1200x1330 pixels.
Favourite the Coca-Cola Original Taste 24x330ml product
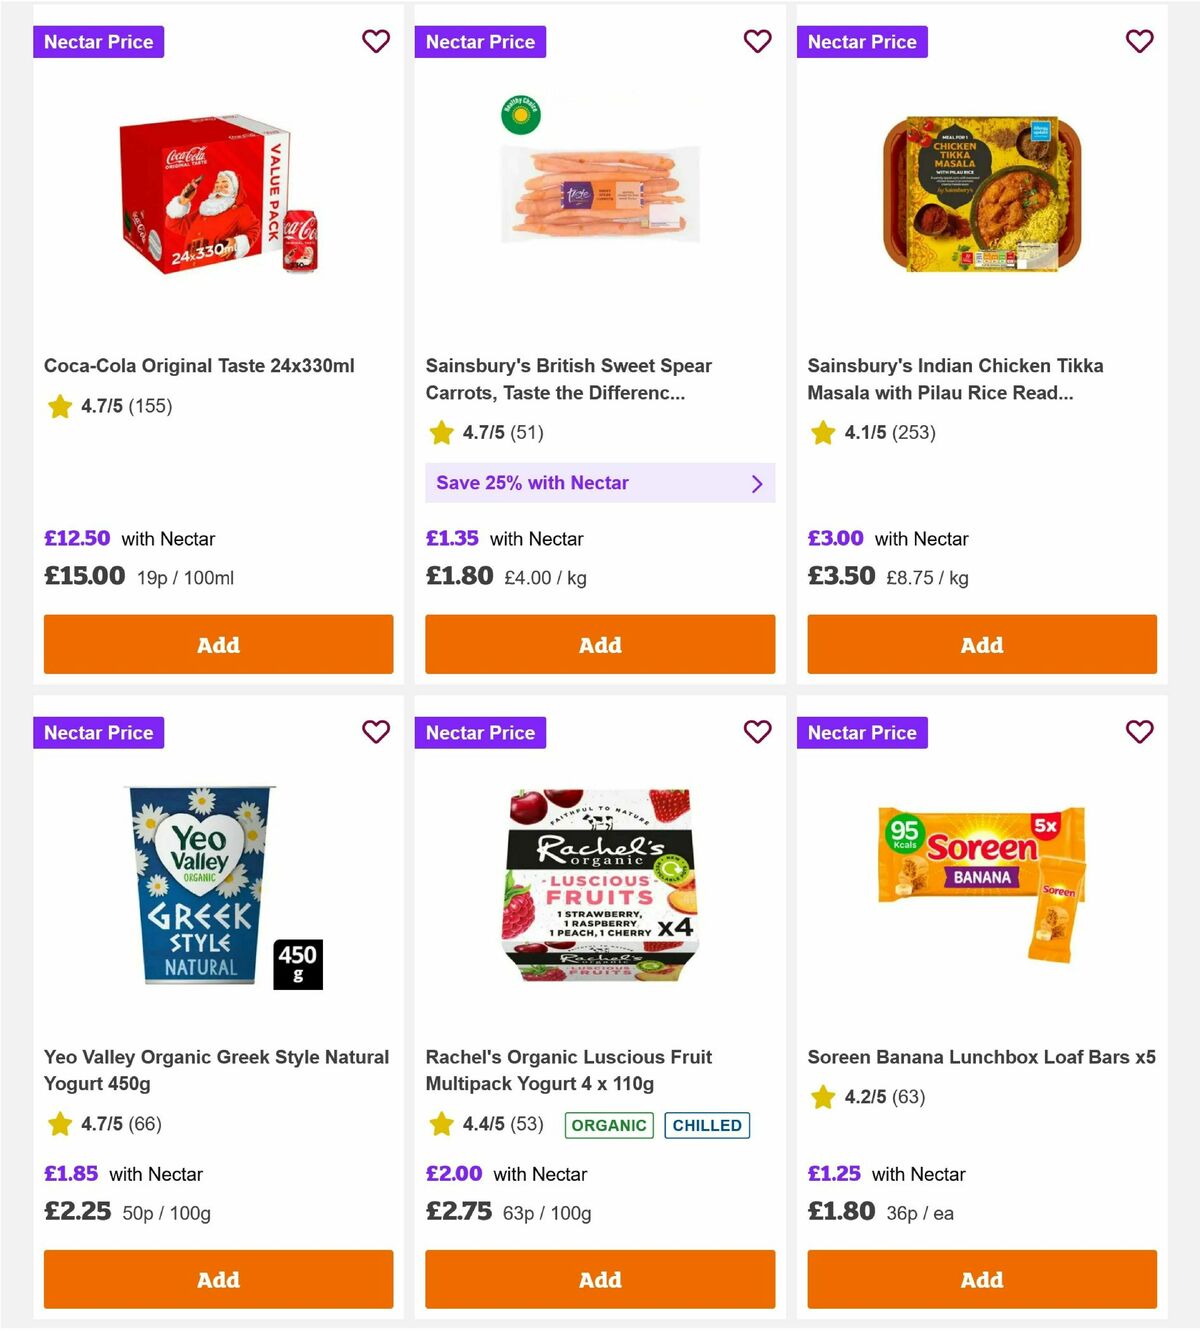pos(376,42)
